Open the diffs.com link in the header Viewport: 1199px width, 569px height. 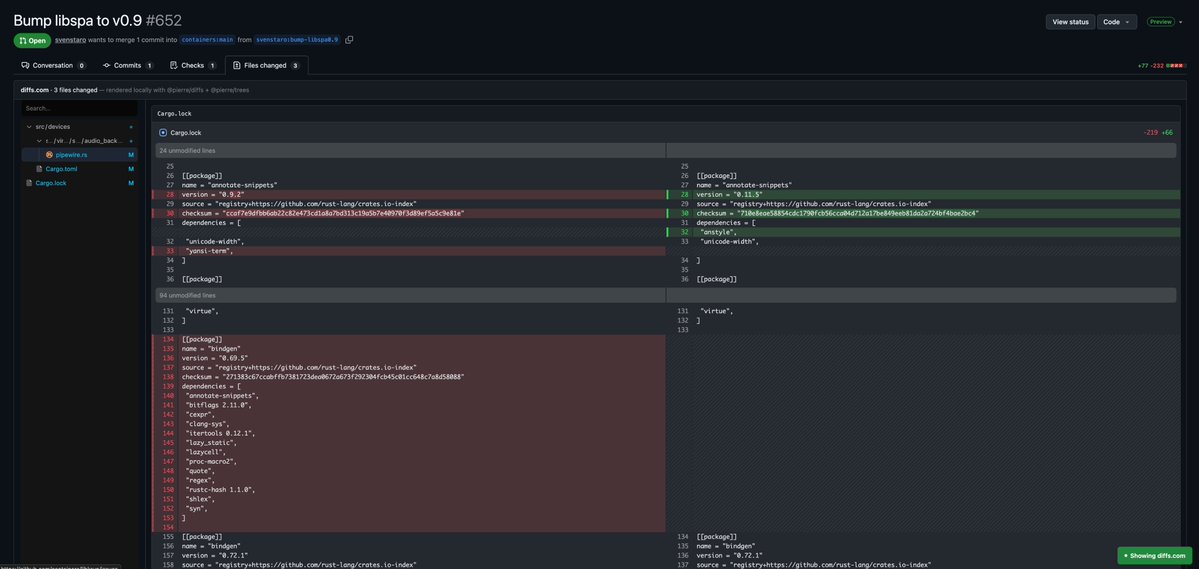coord(35,90)
